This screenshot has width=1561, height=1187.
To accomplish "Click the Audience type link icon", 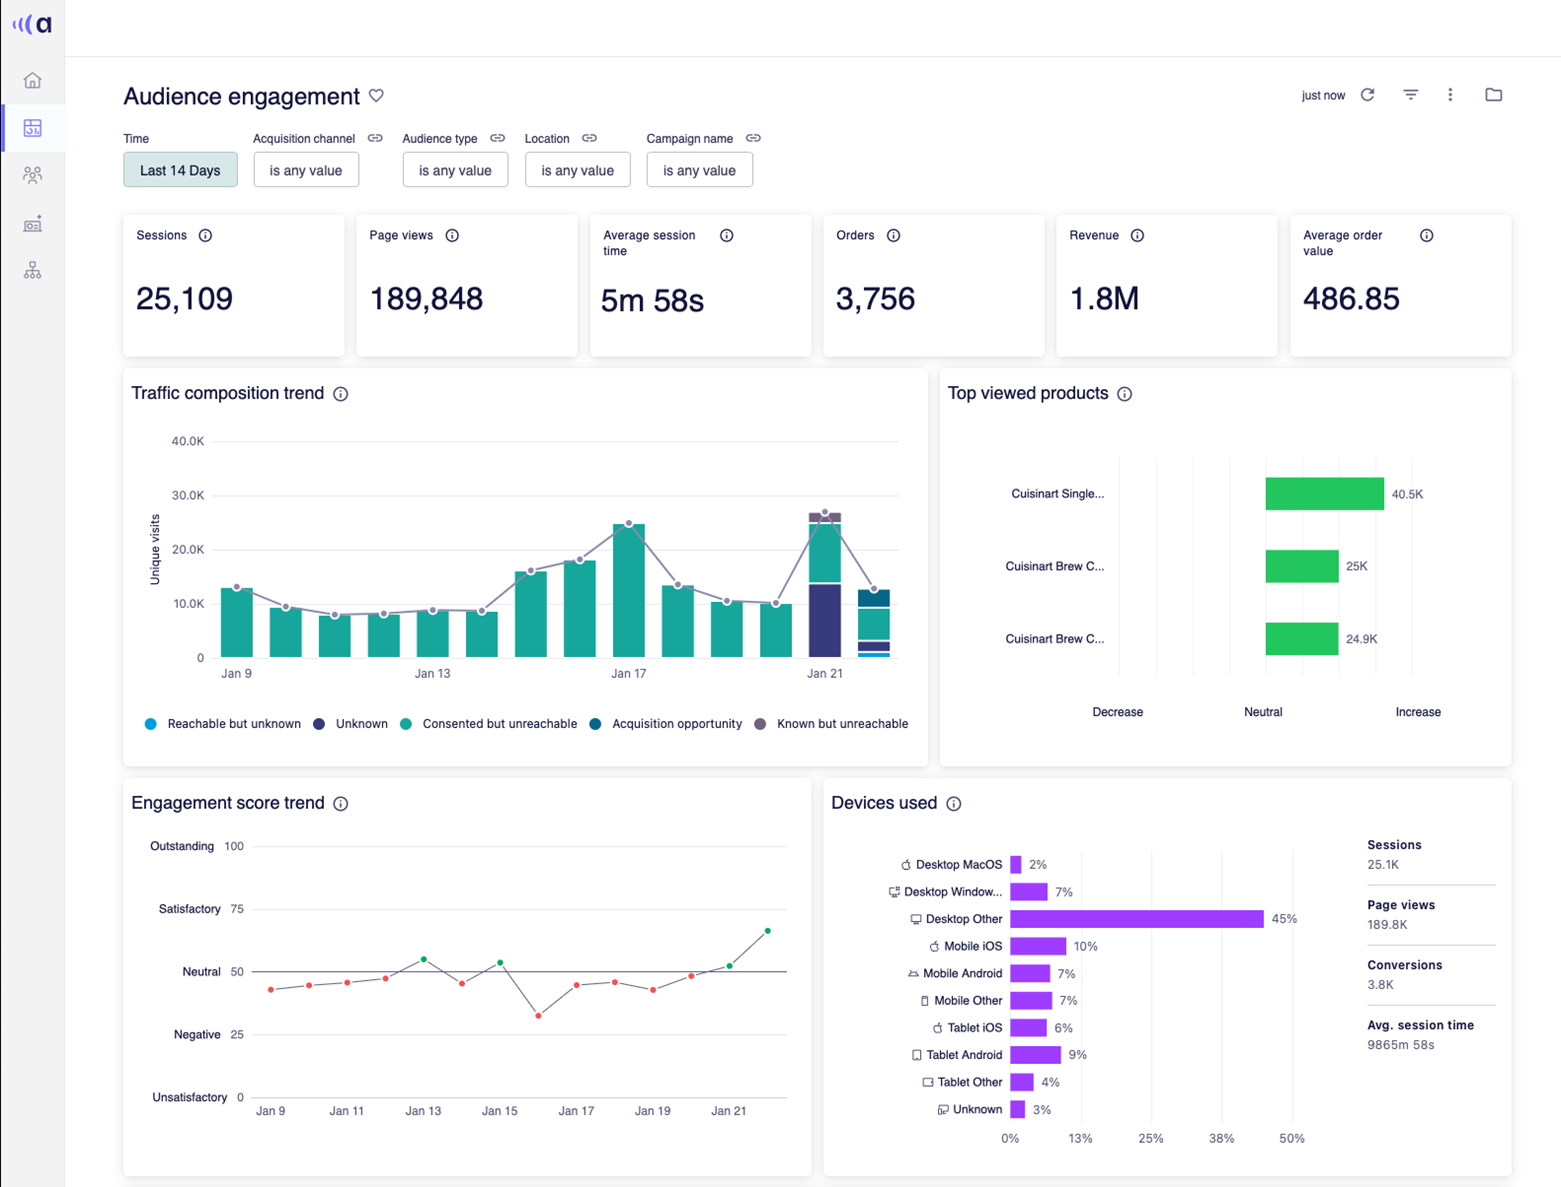I will 497,139.
